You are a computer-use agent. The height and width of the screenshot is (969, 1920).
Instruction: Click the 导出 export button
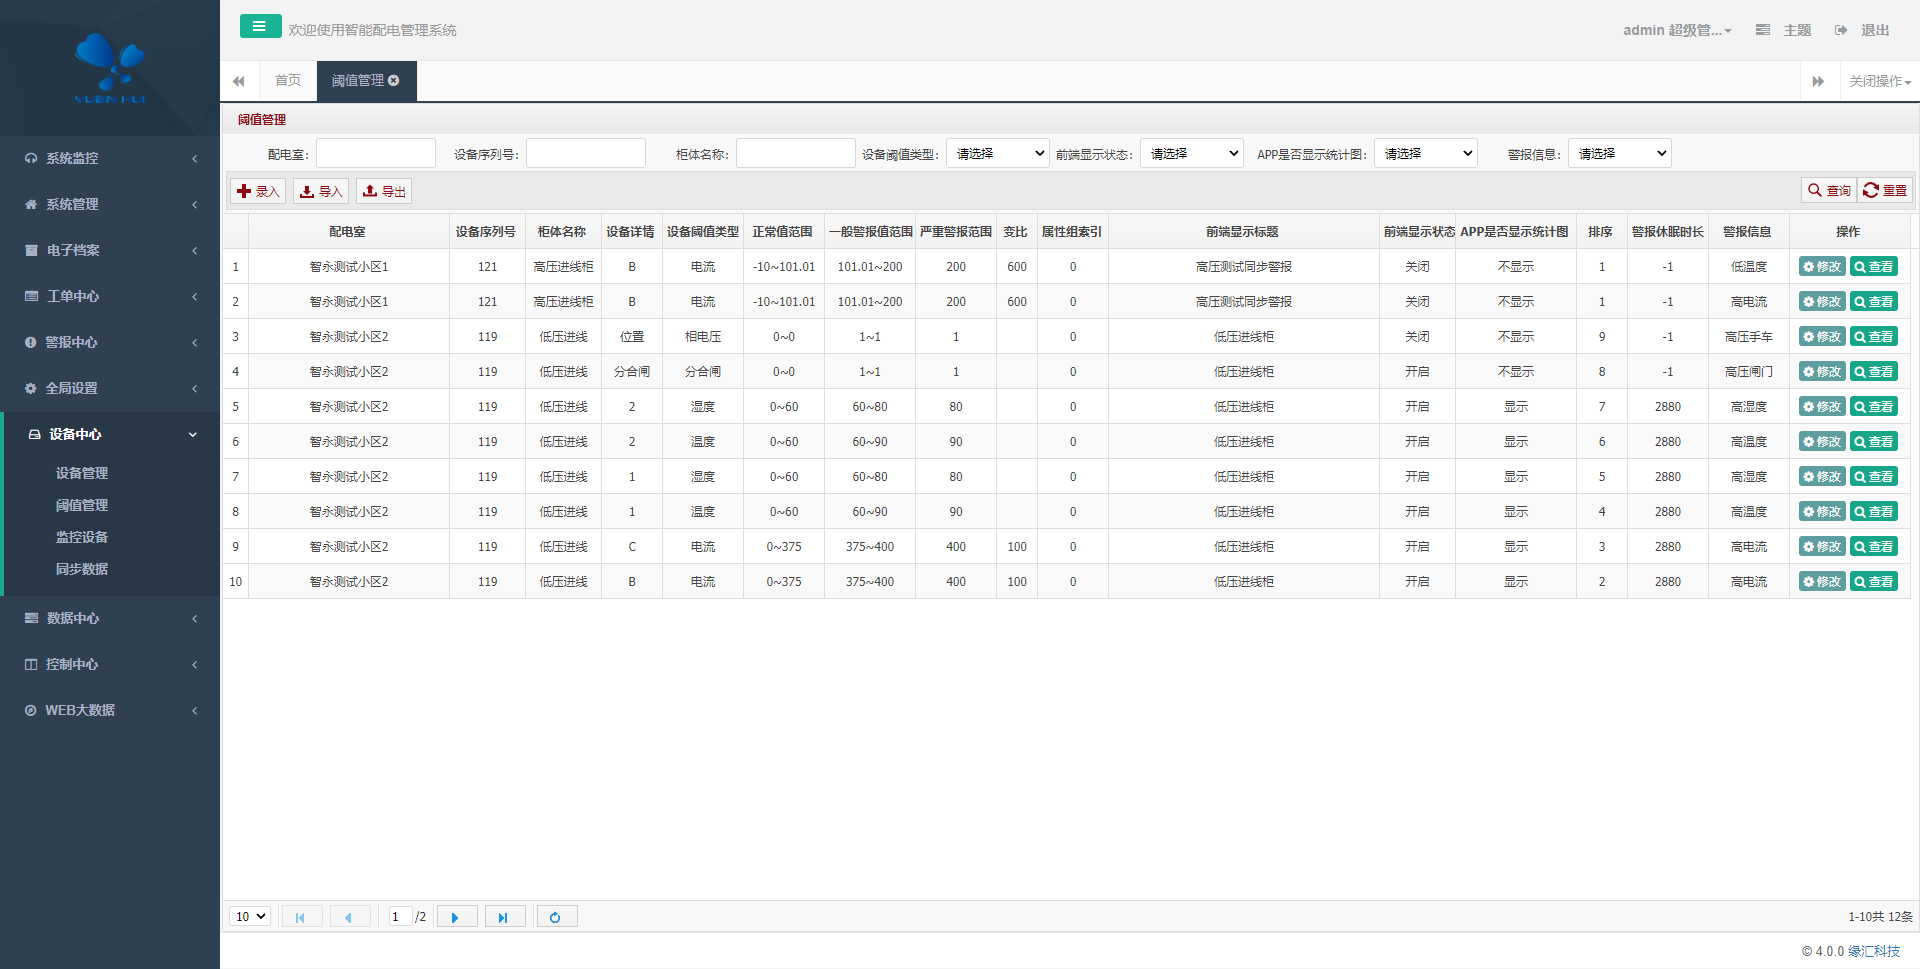pyautogui.click(x=384, y=191)
